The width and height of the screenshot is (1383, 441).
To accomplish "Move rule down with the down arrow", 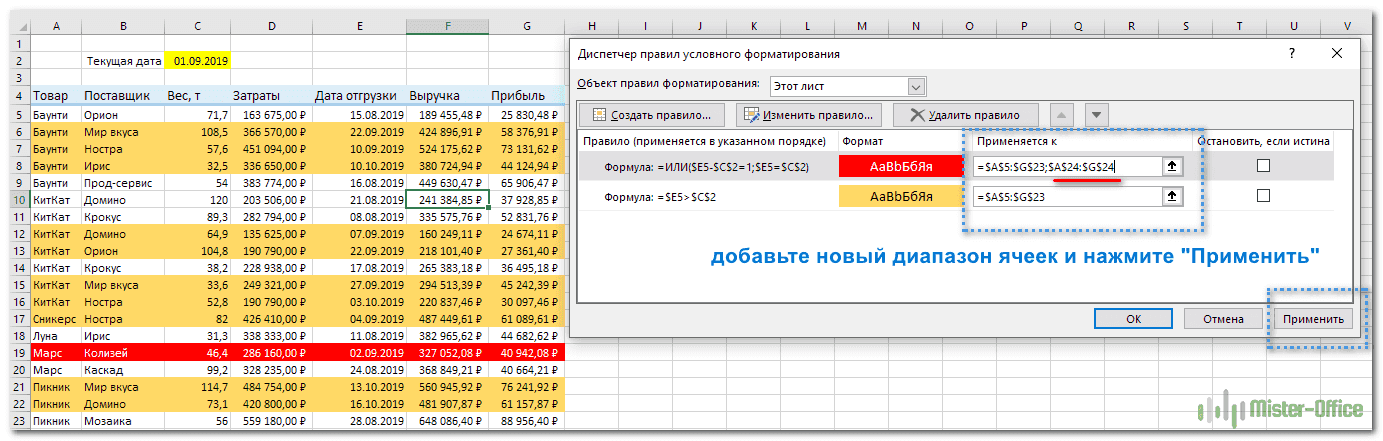I will coord(1097,115).
